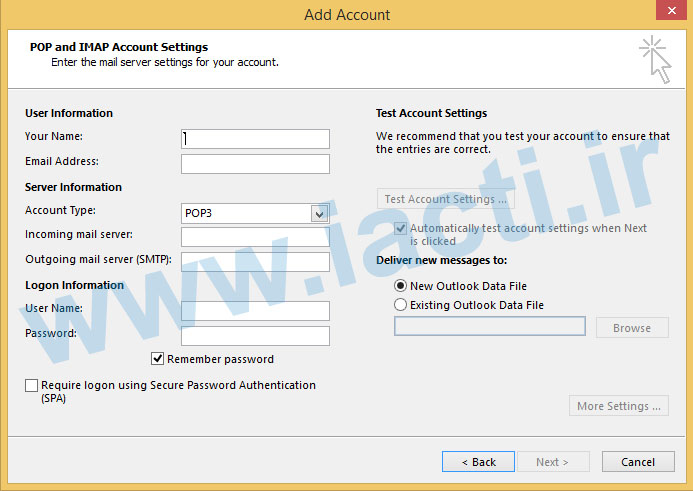The image size is (693, 491).
Task: Click the Browse button
Action: coord(632,328)
